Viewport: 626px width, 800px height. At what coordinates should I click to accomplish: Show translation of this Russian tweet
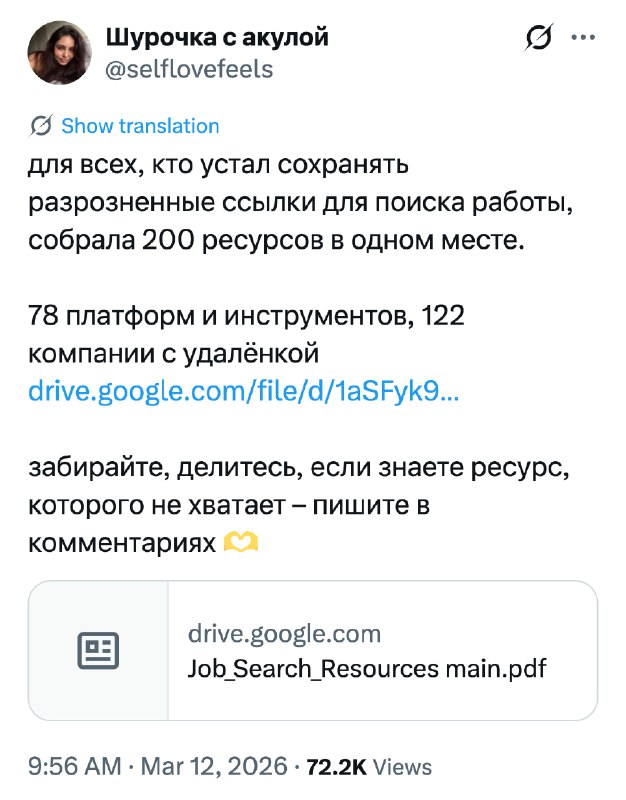pyautogui.click(x=139, y=125)
